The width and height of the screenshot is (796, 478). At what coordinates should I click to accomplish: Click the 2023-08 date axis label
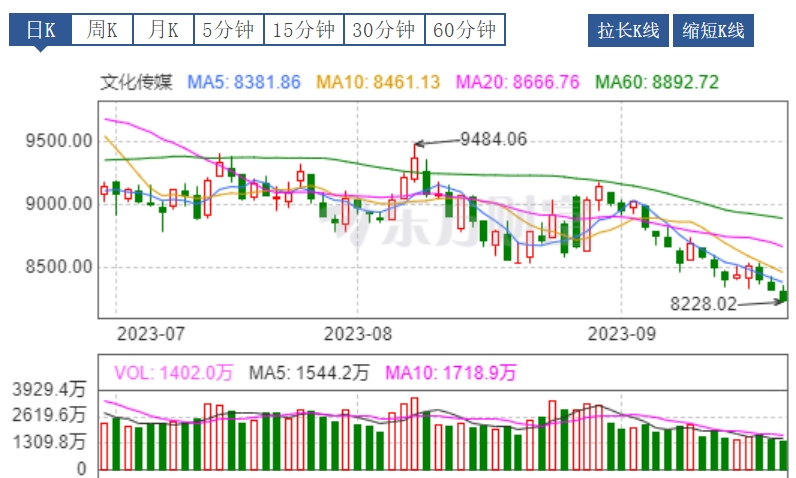click(x=361, y=332)
